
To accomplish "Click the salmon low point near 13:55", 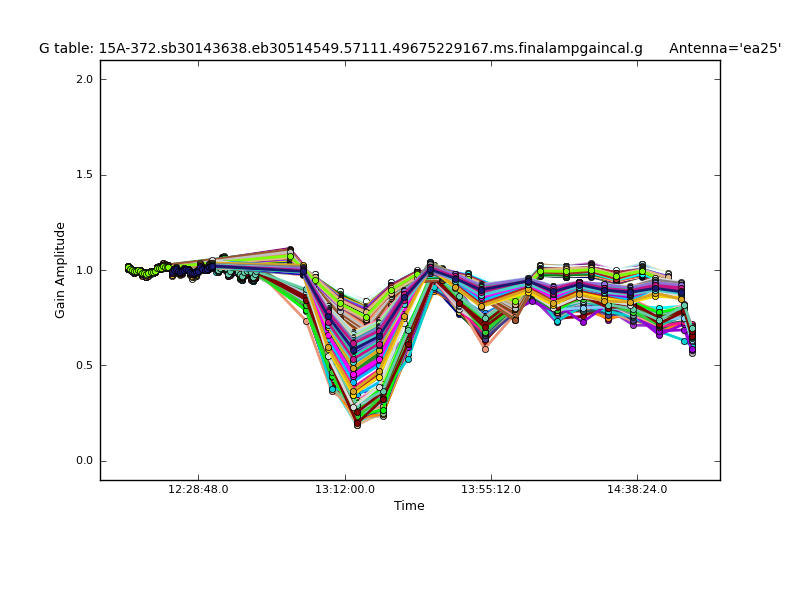I will [x=485, y=349].
